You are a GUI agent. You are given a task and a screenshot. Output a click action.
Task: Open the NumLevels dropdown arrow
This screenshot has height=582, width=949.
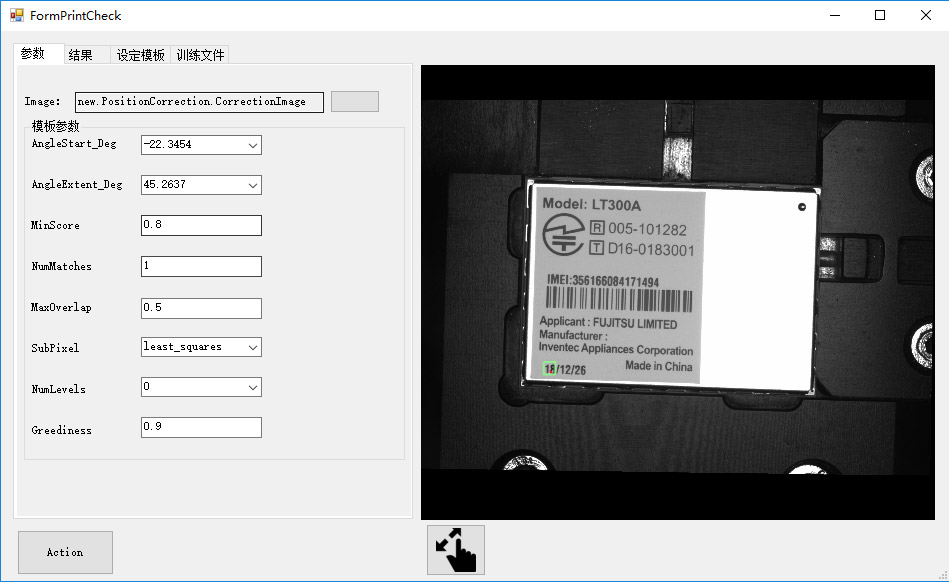253,387
